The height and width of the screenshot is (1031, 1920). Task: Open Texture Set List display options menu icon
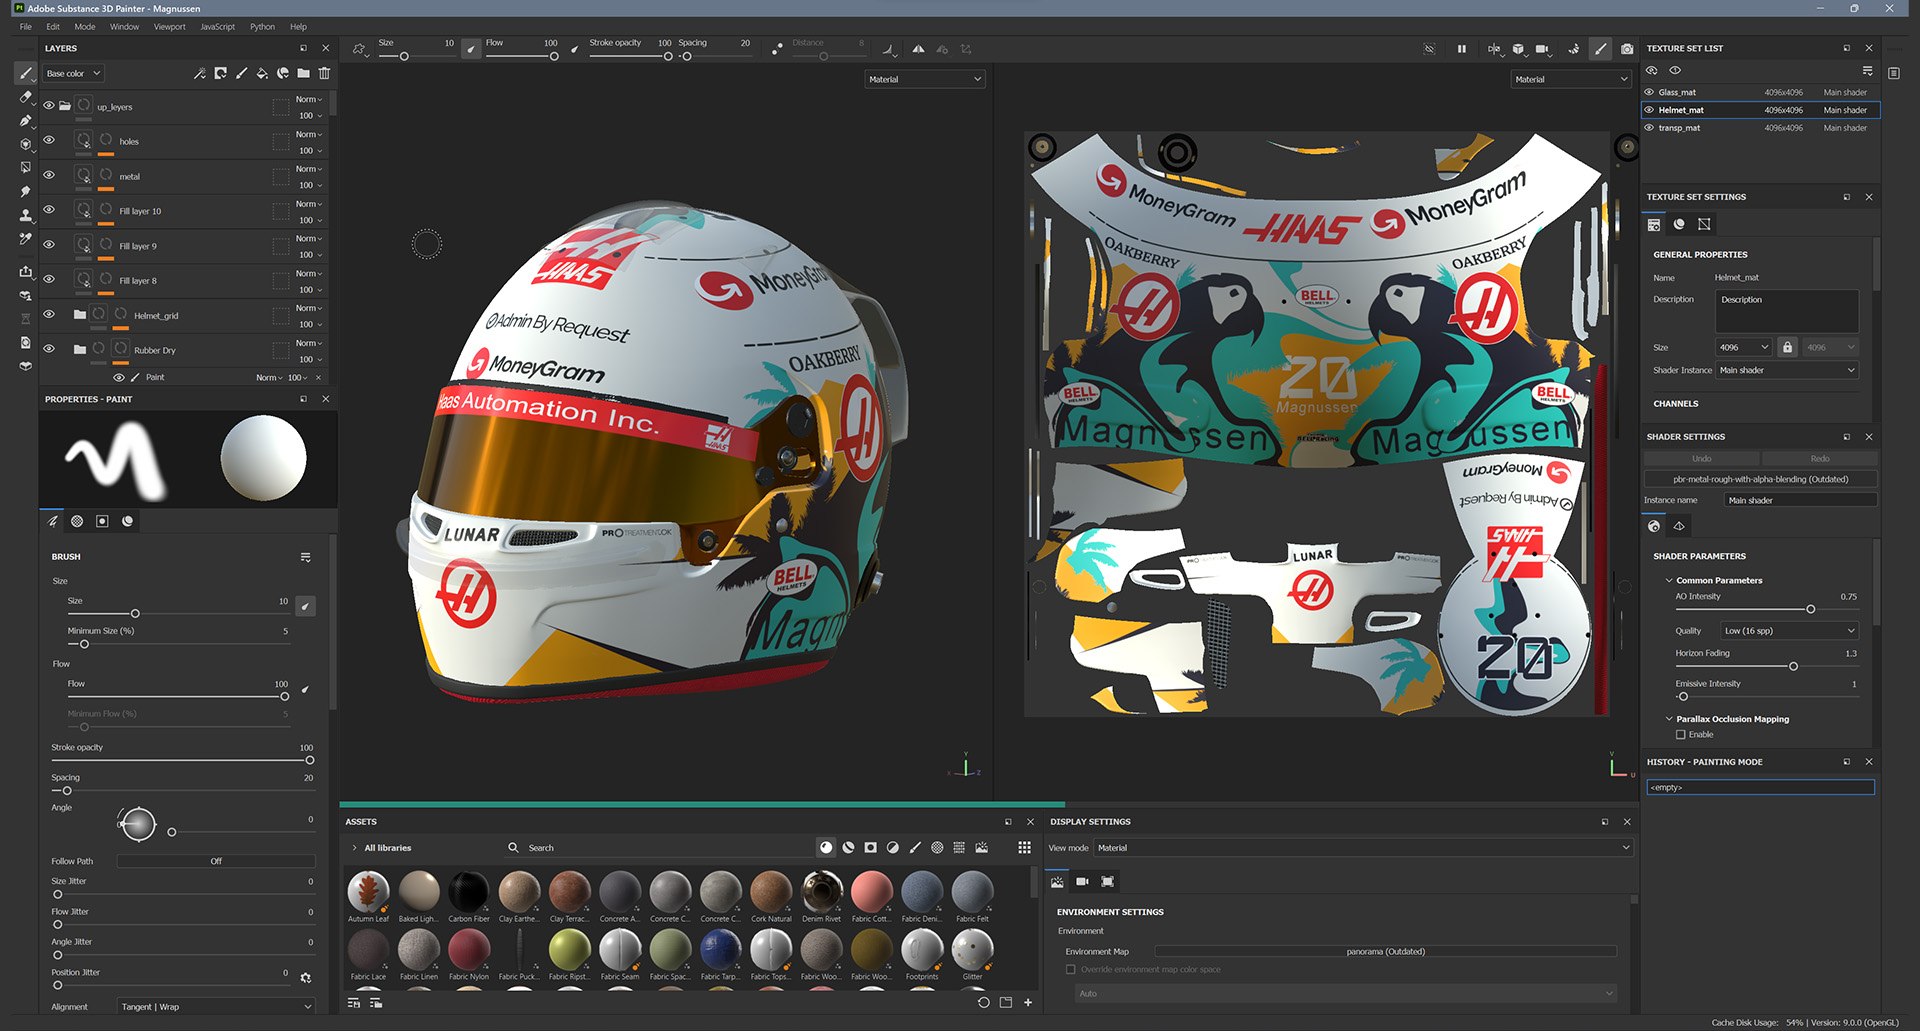click(x=1867, y=70)
